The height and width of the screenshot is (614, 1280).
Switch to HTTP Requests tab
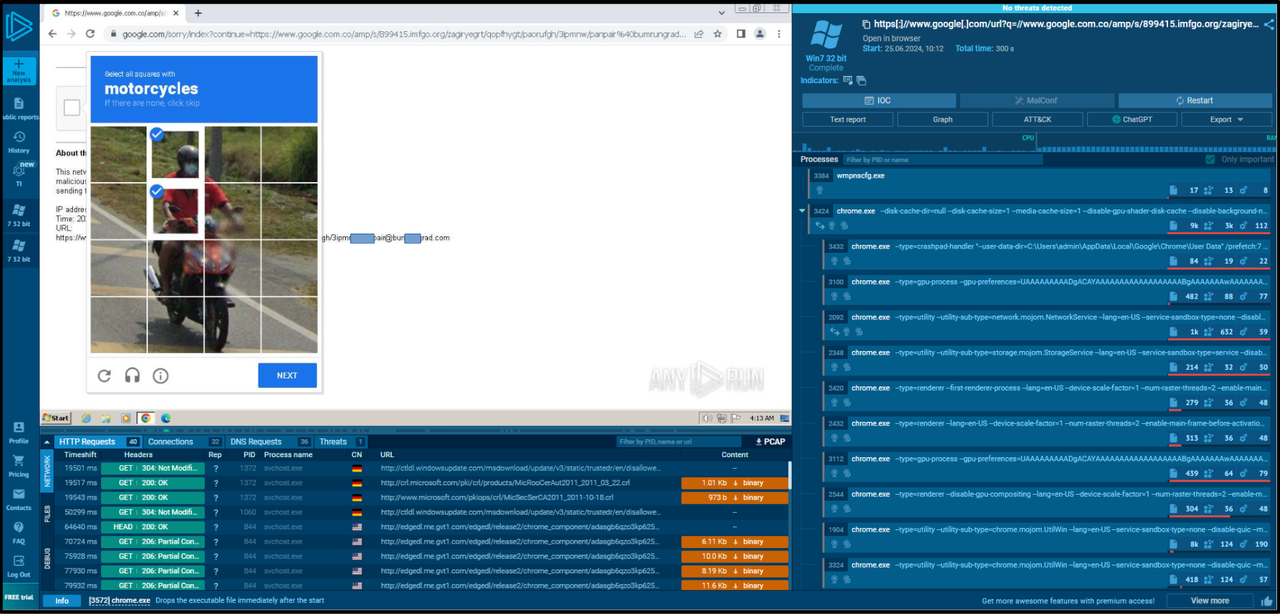[98, 441]
